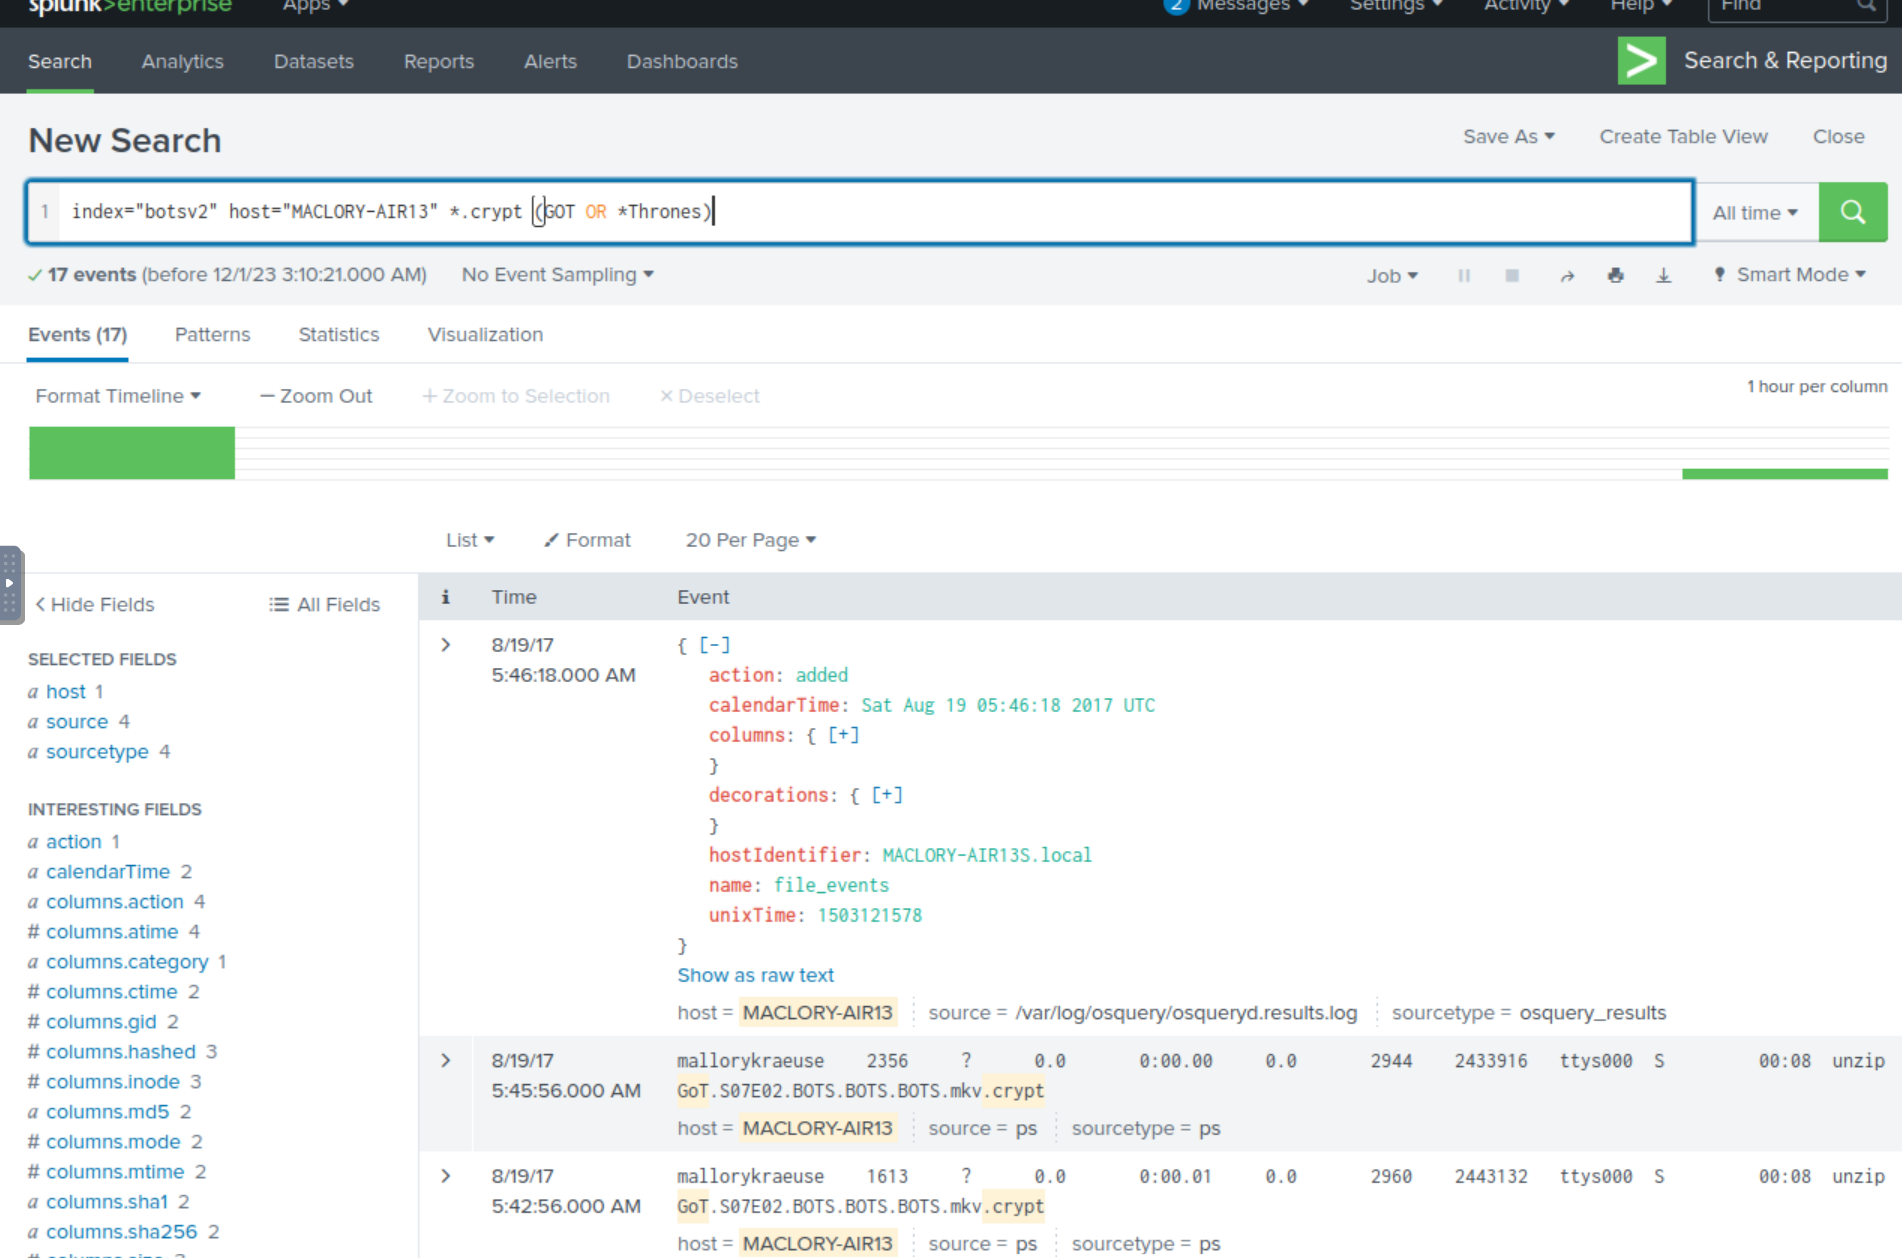This screenshot has width=1902, height=1258.
Task: Expand the decorations JSON object
Action: pos(887,795)
